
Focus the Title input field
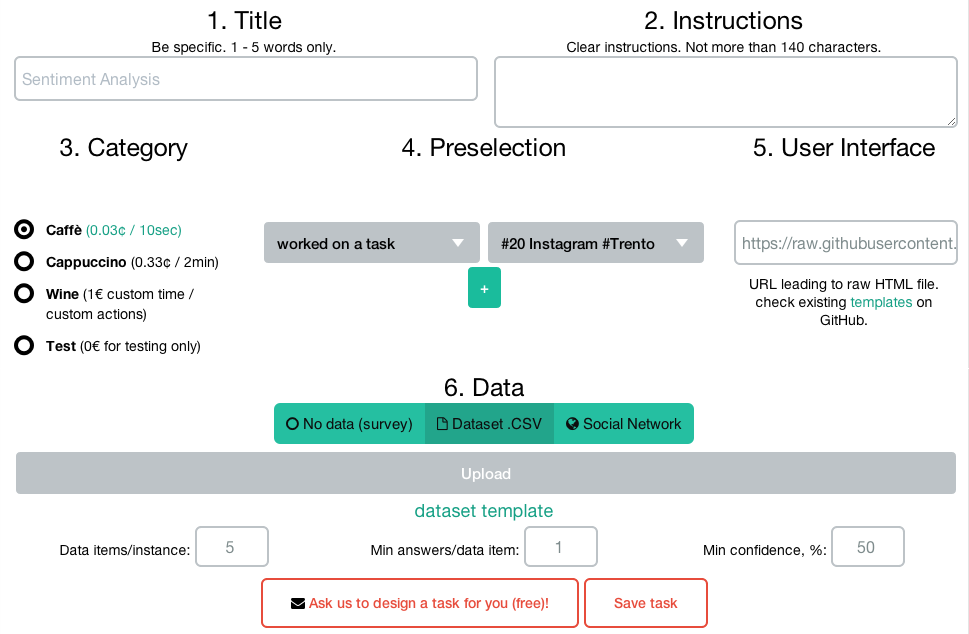click(246, 79)
